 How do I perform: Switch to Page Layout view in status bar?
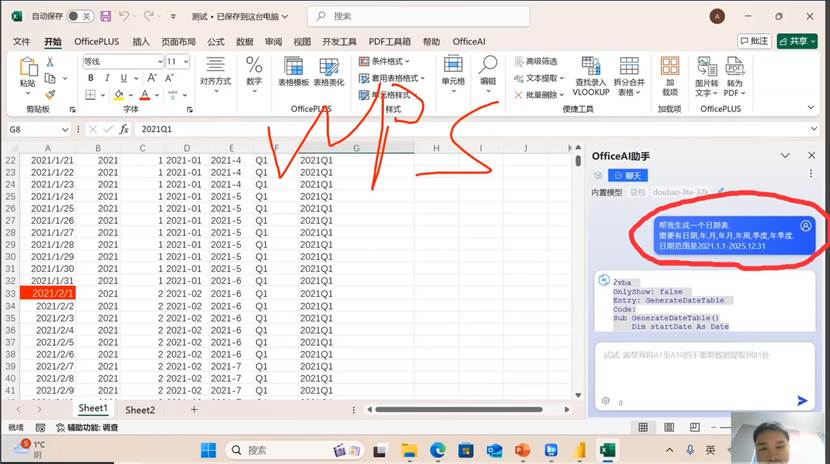(x=669, y=427)
